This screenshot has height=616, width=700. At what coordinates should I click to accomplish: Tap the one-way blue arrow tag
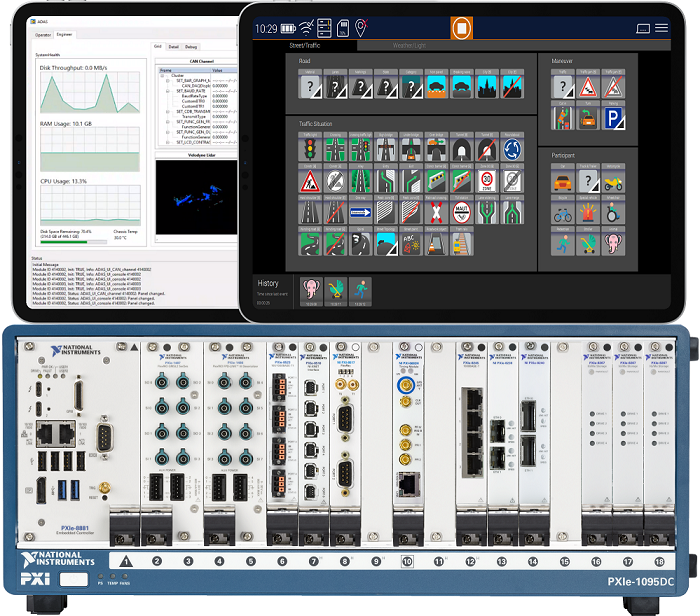pos(360,212)
